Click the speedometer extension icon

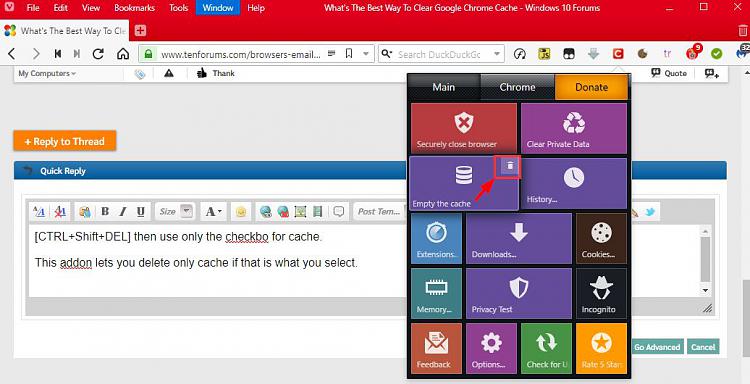(519, 54)
